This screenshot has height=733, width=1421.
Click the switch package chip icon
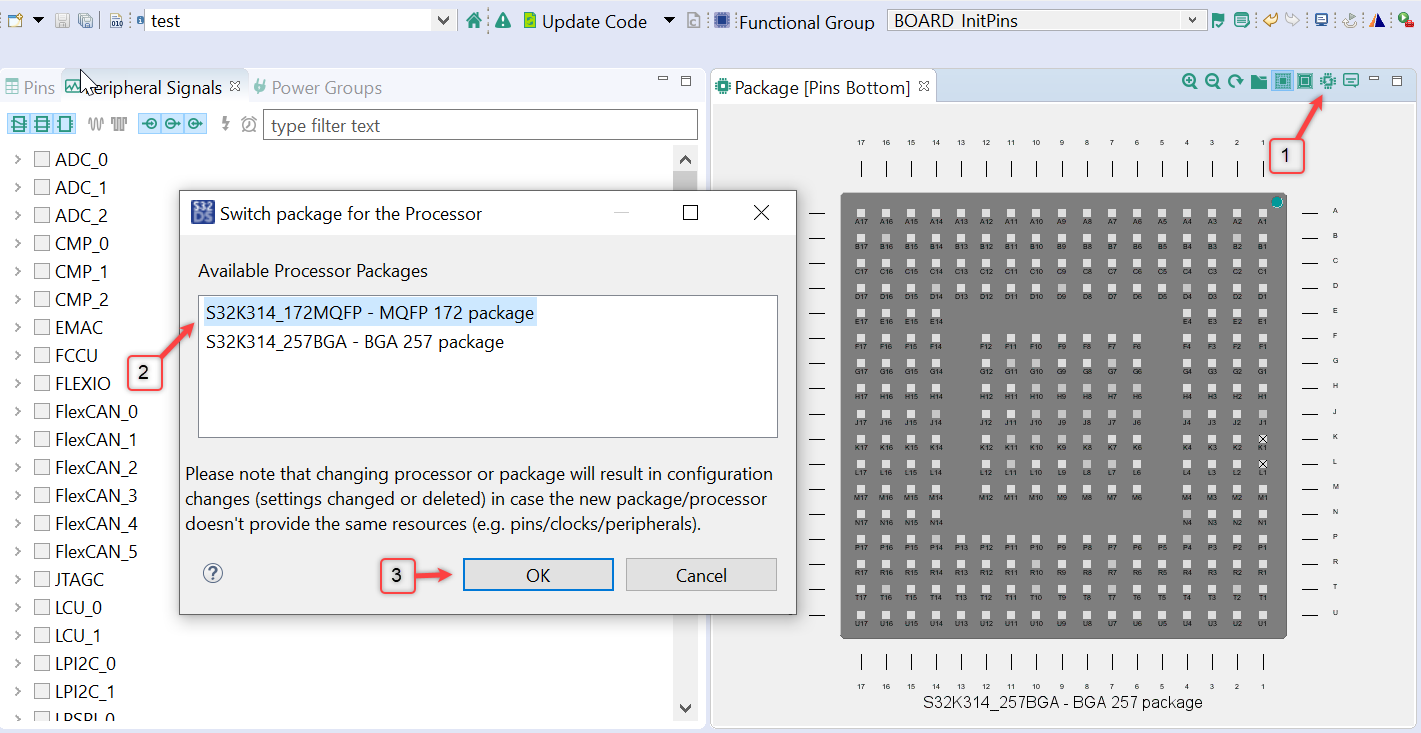[x=1328, y=81]
